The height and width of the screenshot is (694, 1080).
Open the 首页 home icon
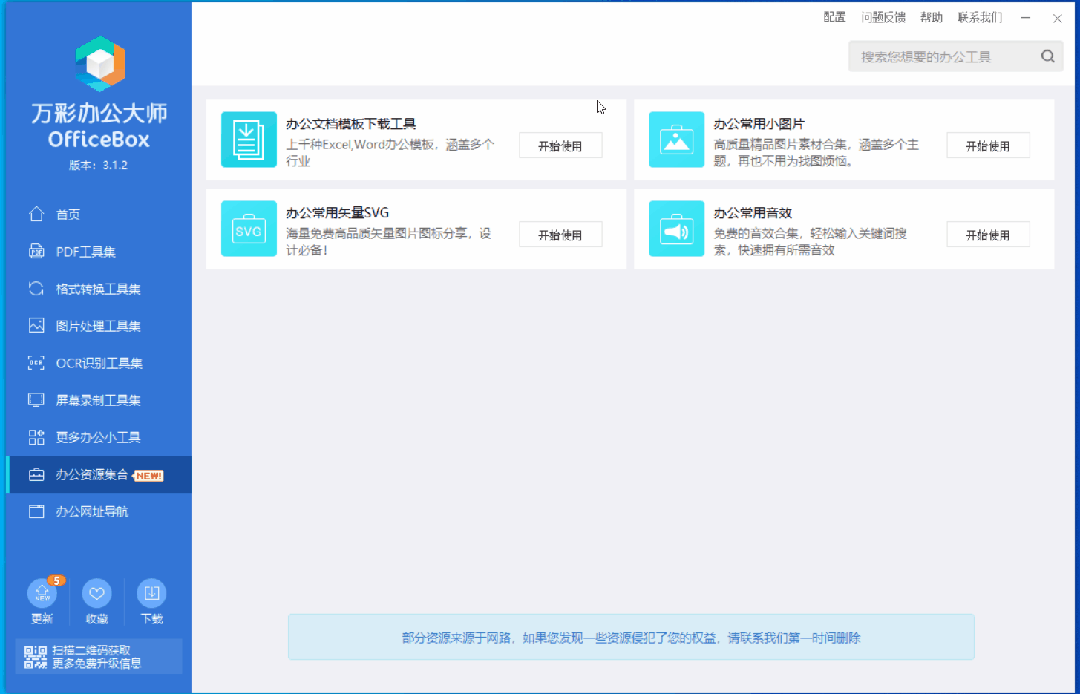37,214
